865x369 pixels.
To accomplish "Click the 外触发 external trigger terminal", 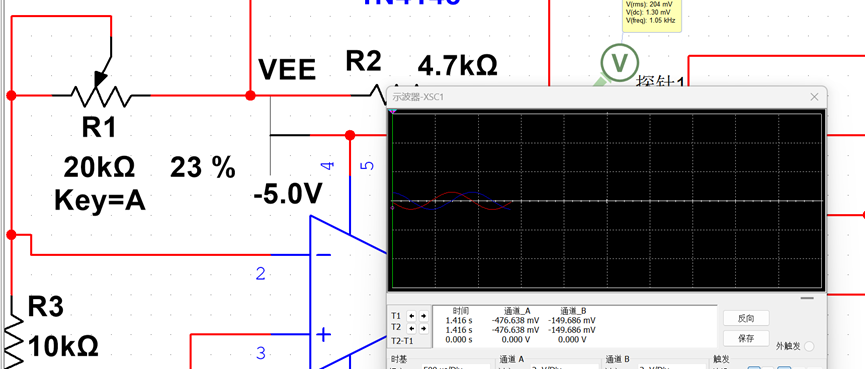I will (x=809, y=346).
